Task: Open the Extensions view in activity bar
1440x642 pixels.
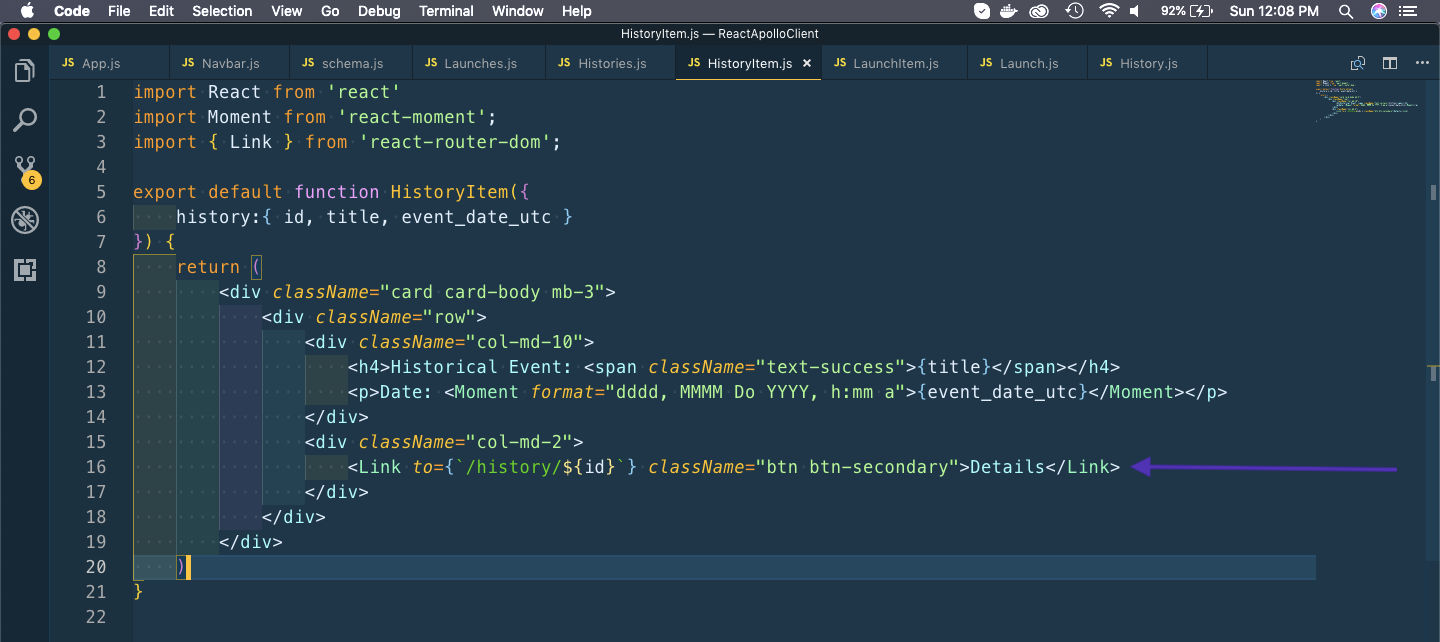Action: point(25,269)
